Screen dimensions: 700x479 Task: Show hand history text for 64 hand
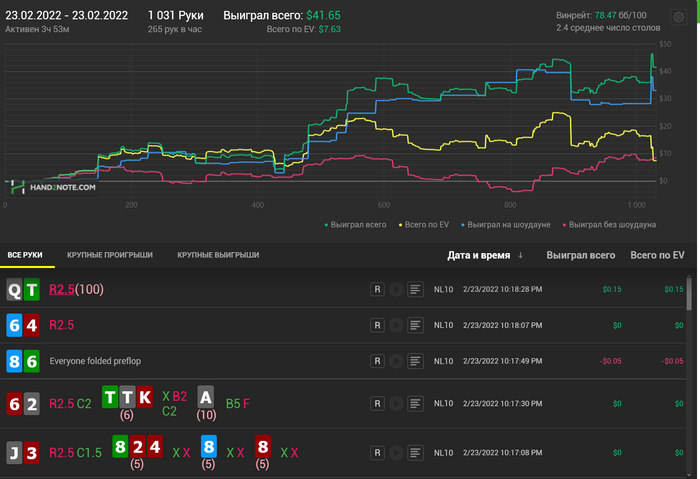click(x=415, y=325)
